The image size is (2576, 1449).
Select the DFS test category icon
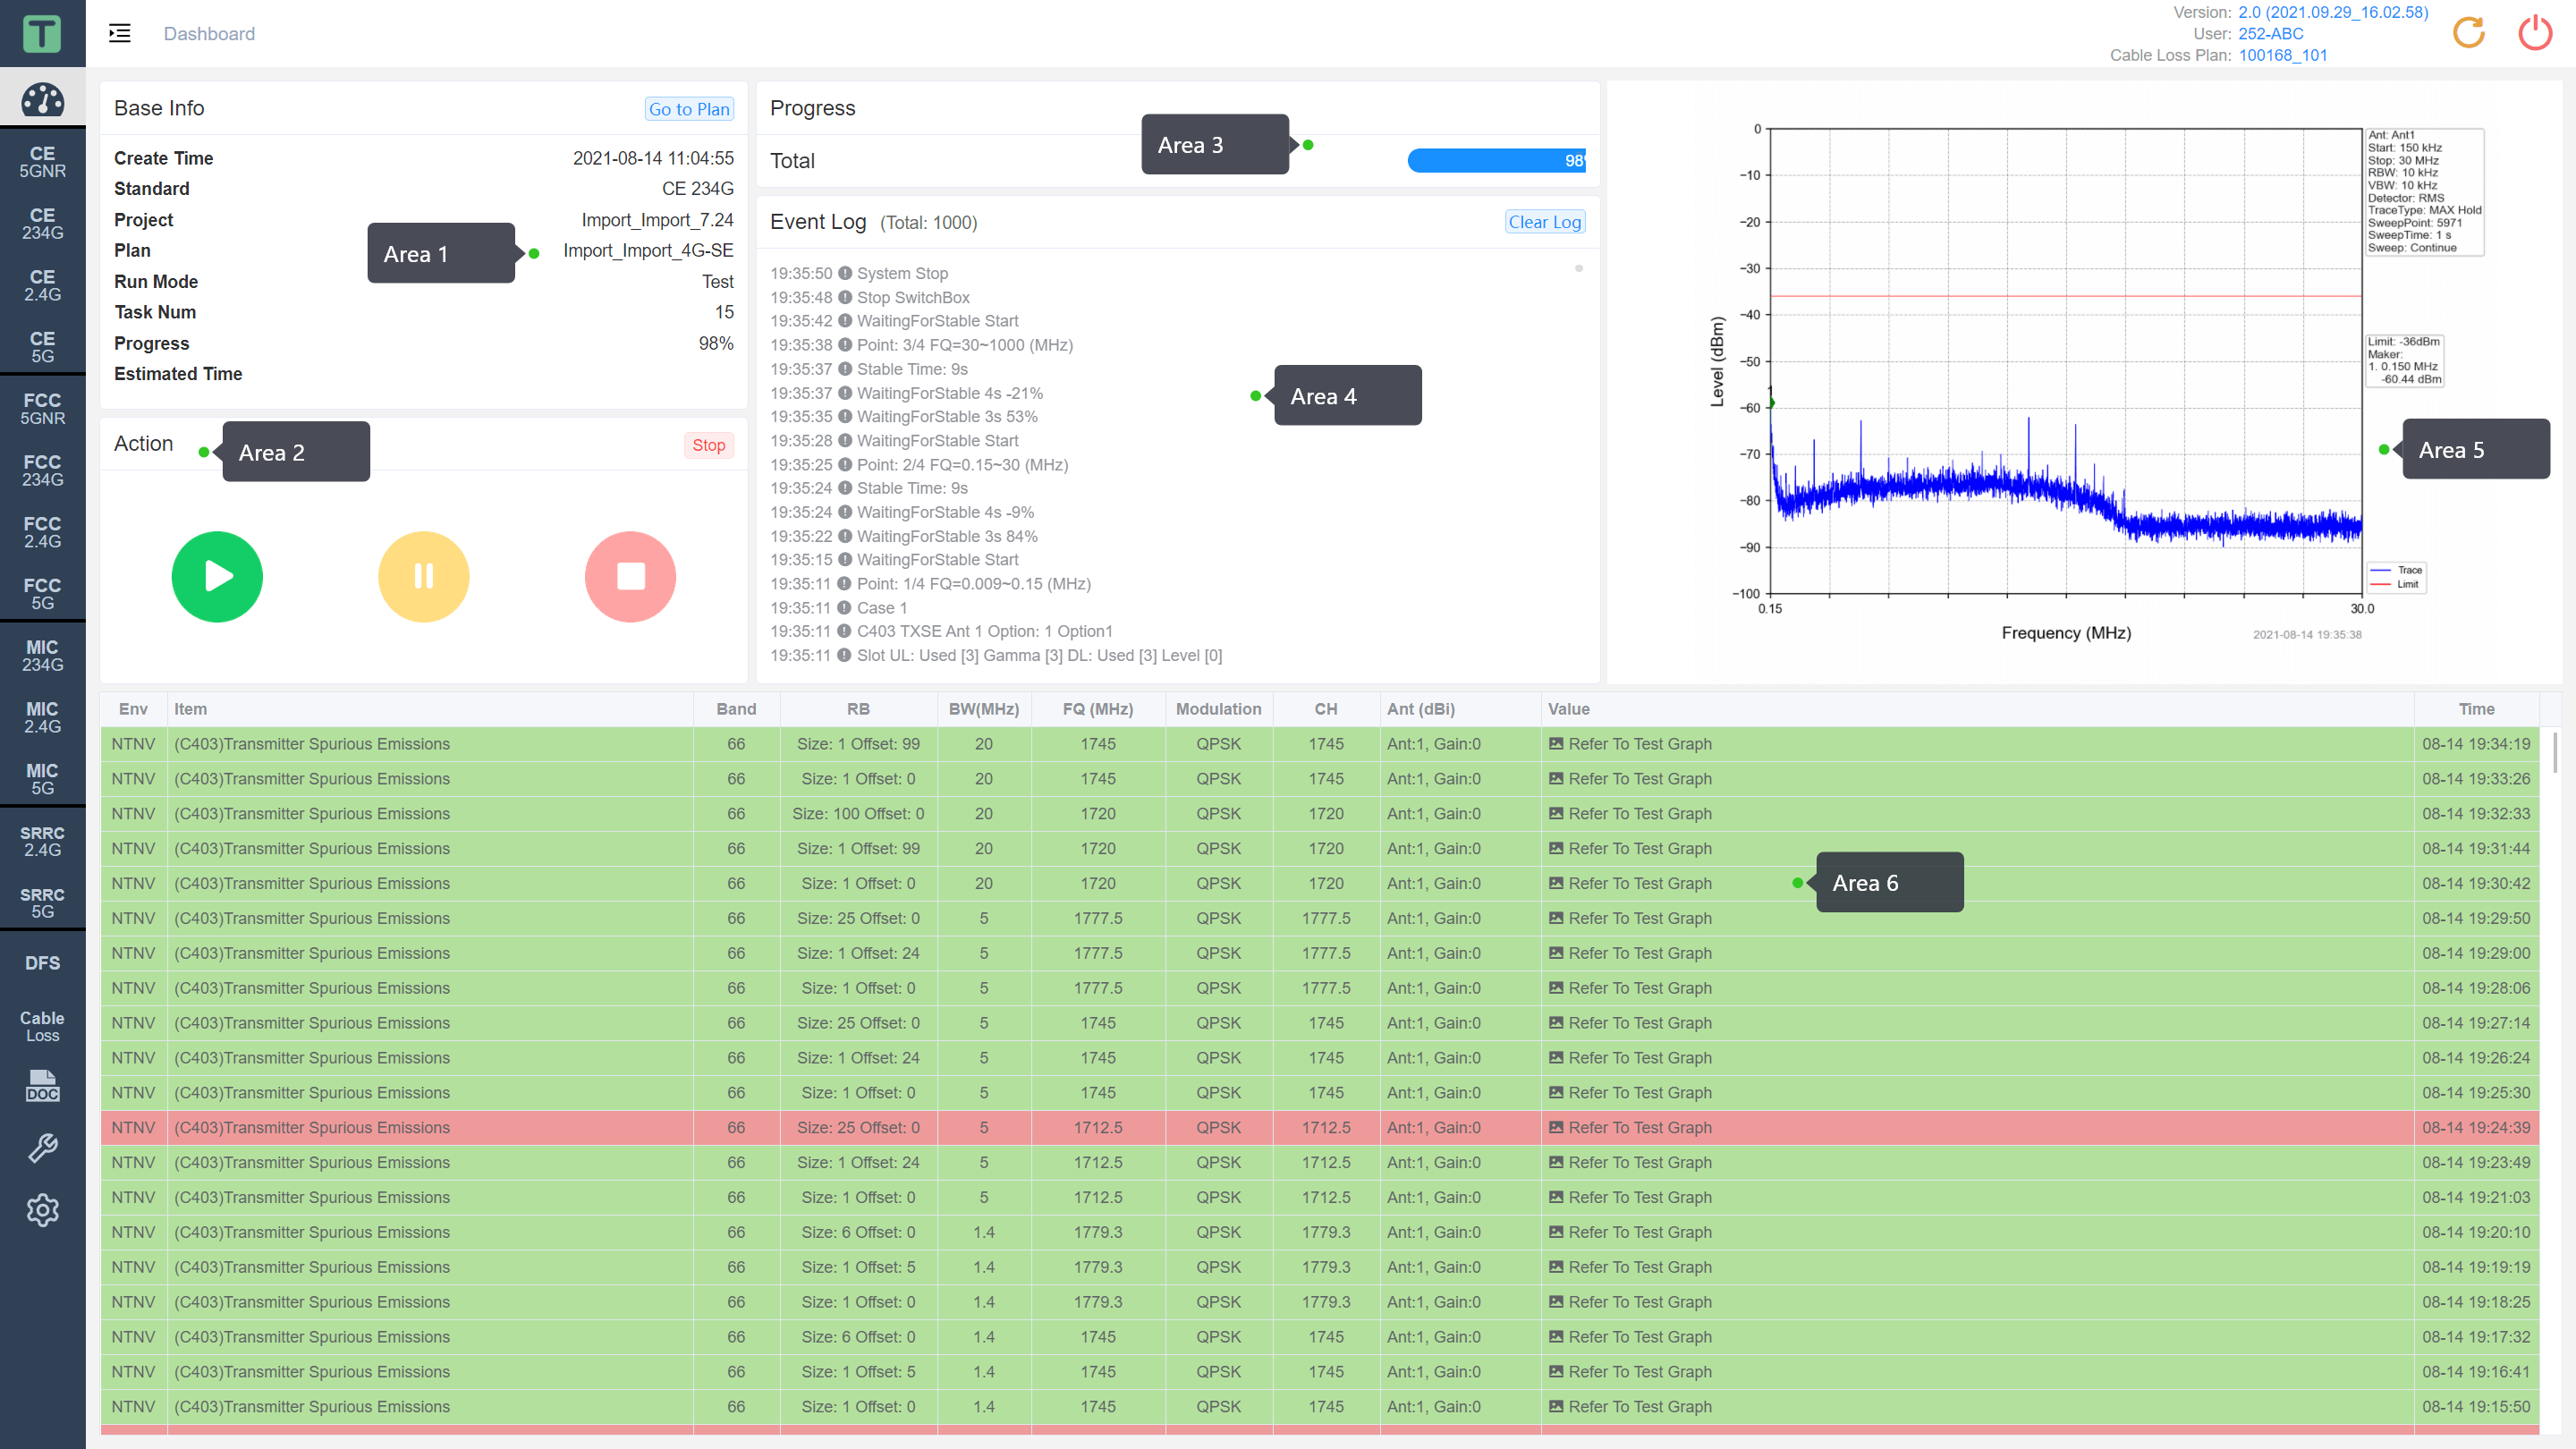tap(42, 962)
